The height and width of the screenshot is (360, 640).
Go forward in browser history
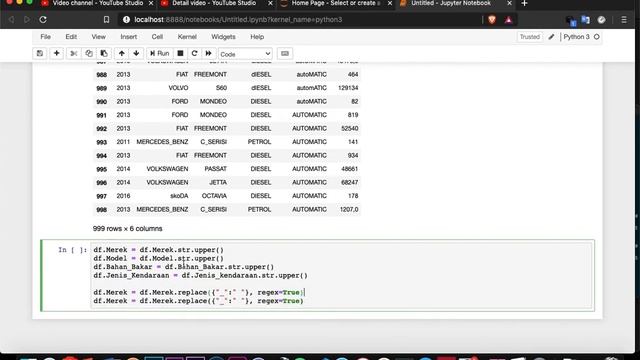27,20
